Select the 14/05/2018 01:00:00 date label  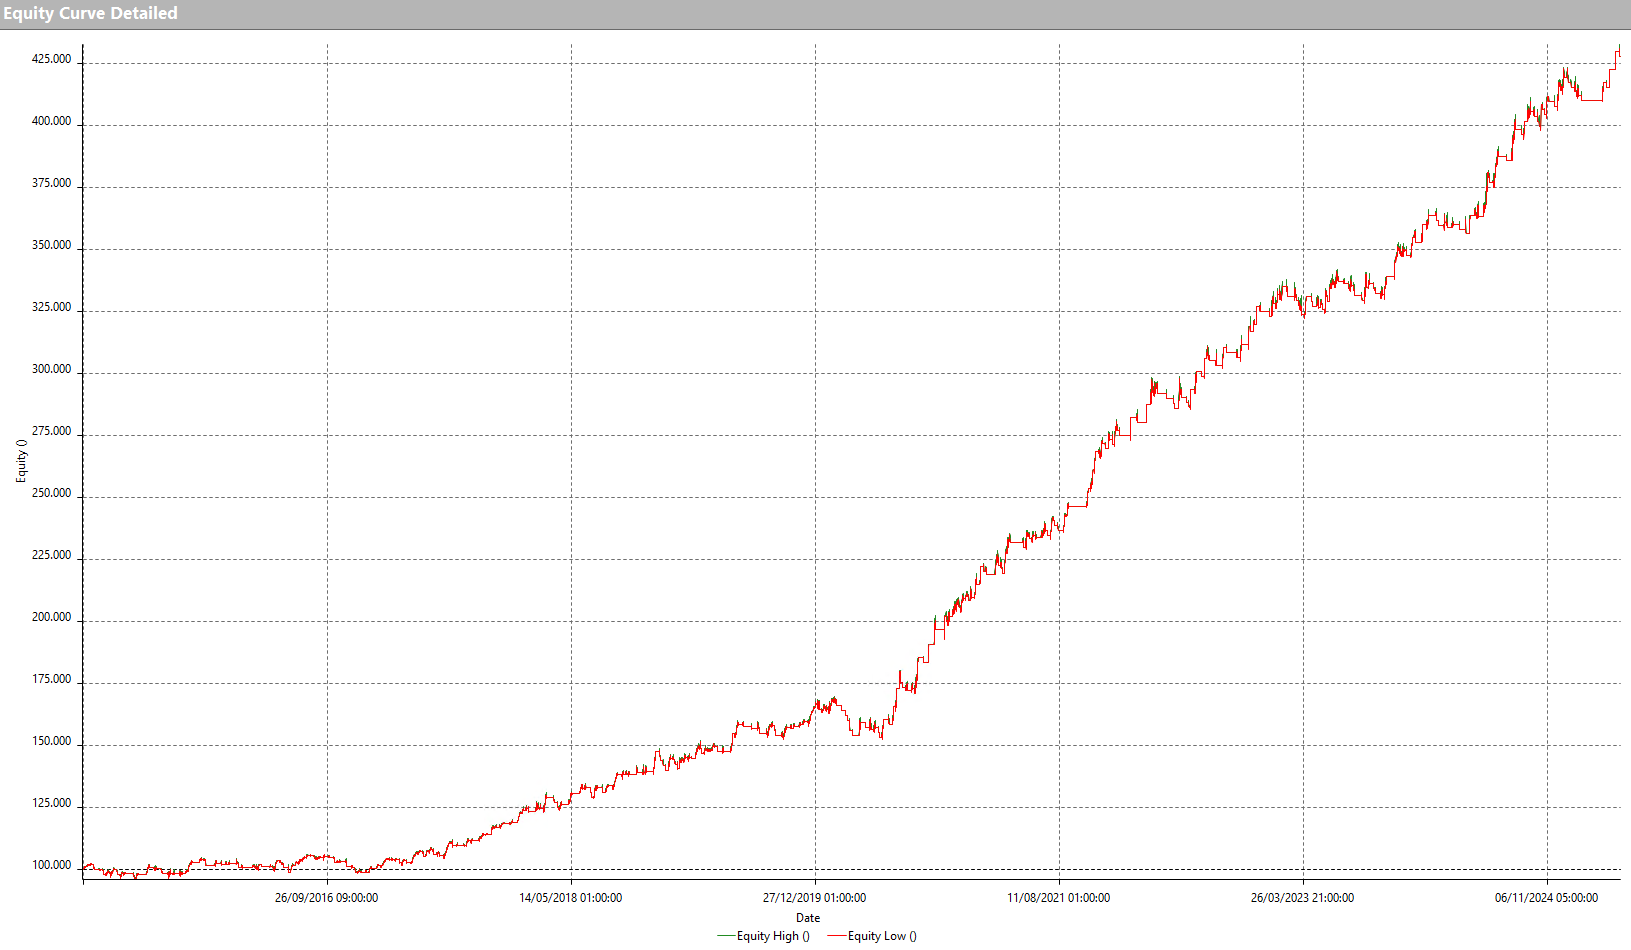point(570,898)
